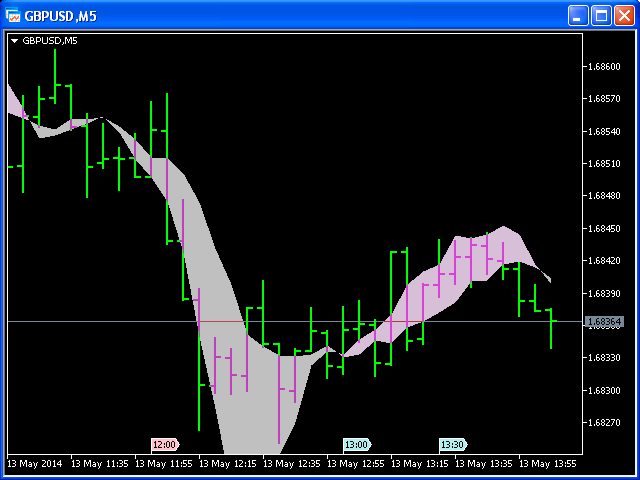Screen dimensions: 640x480
Task: Close the GBPUSD,M5 chart window
Action: [x=624, y=16]
